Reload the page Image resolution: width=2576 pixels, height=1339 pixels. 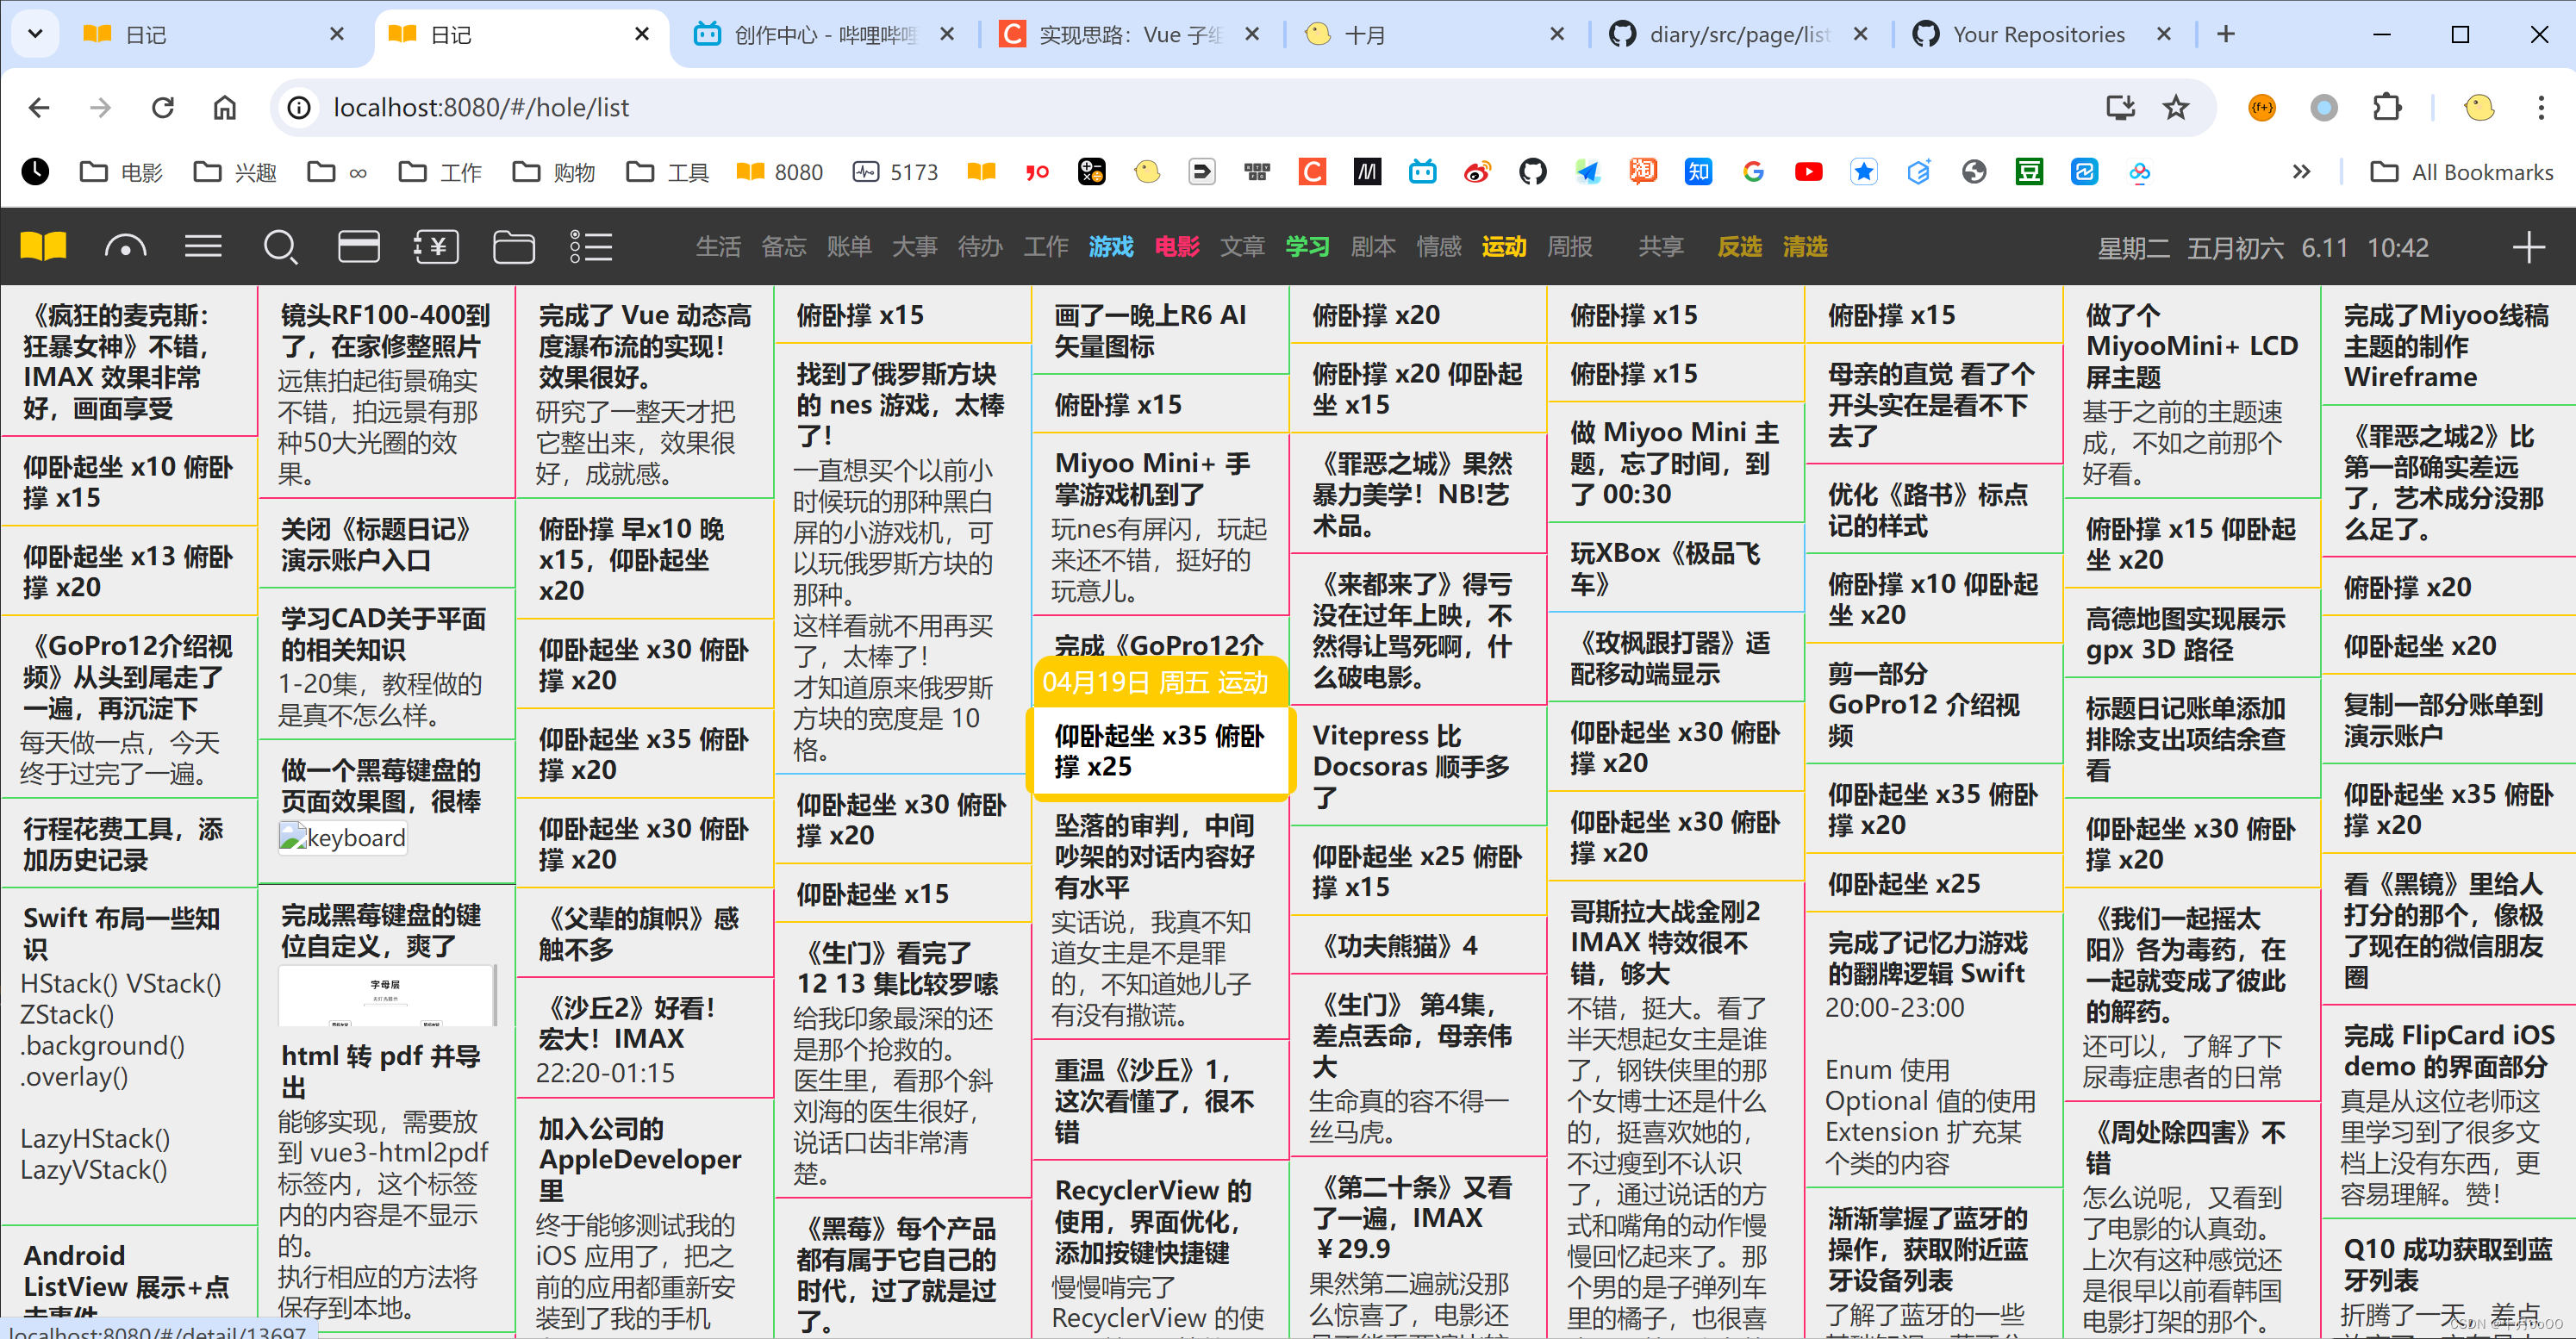click(x=163, y=107)
